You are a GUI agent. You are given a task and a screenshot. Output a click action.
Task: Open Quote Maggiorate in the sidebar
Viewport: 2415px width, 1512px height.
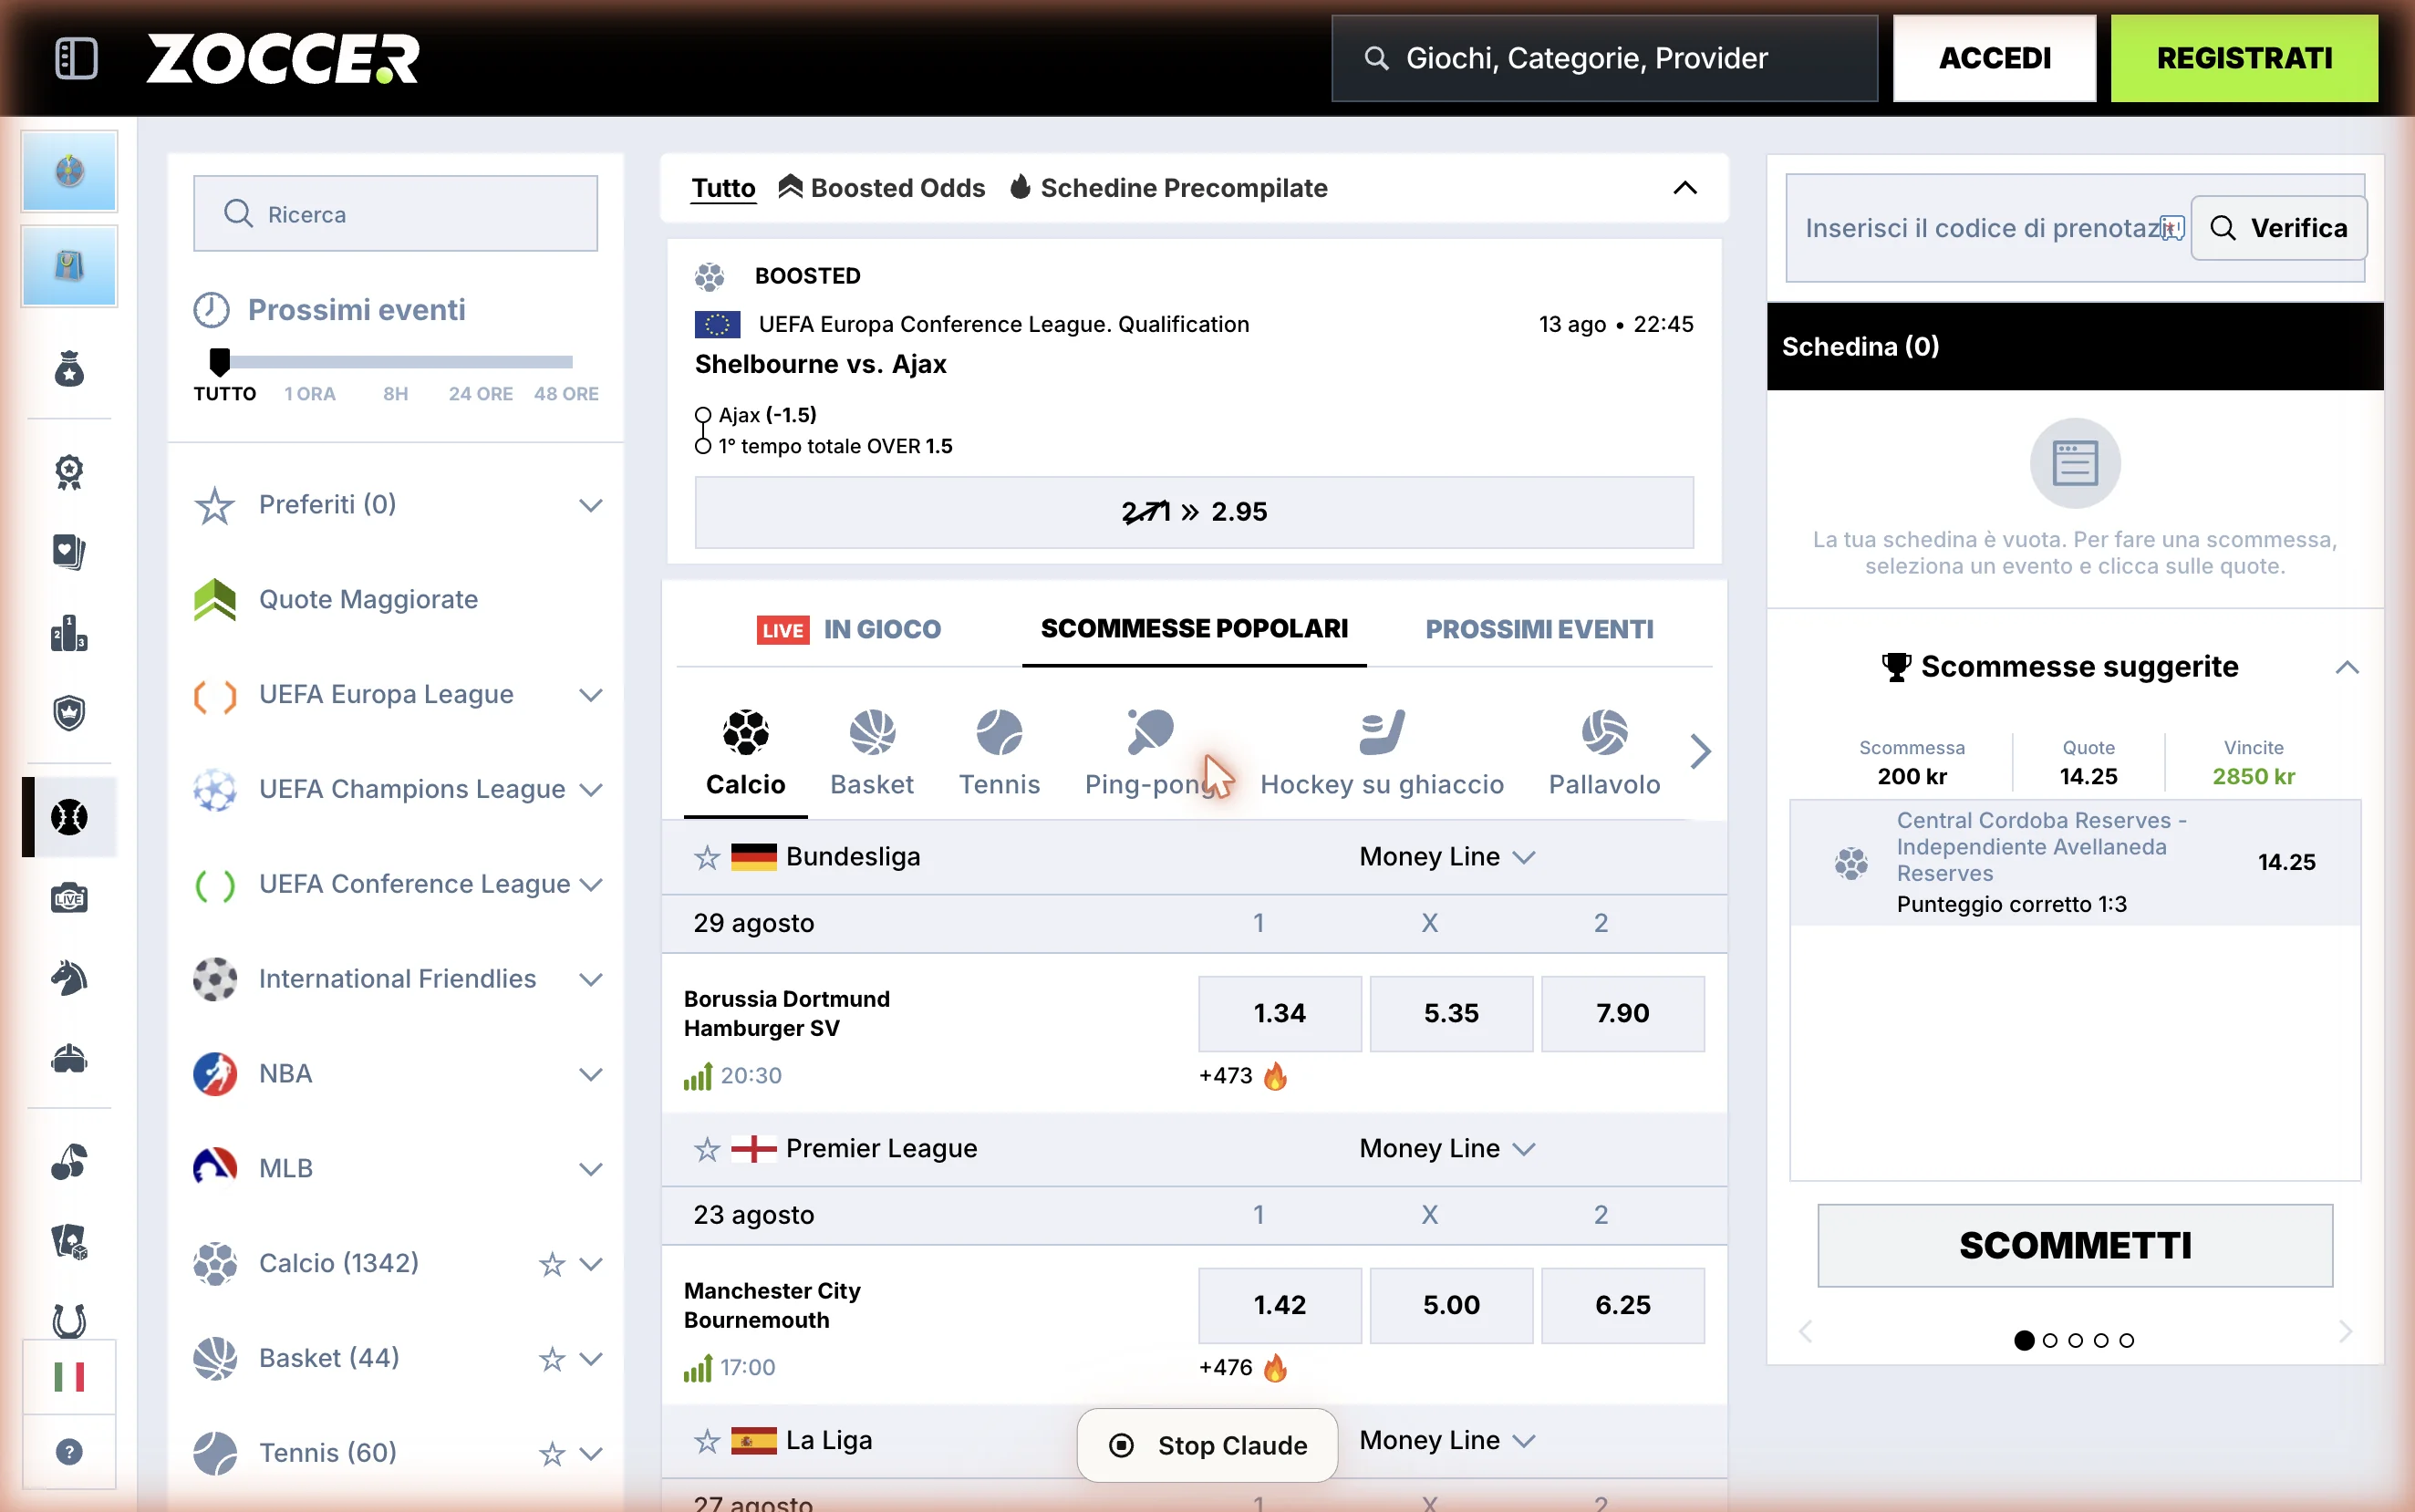(368, 599)
